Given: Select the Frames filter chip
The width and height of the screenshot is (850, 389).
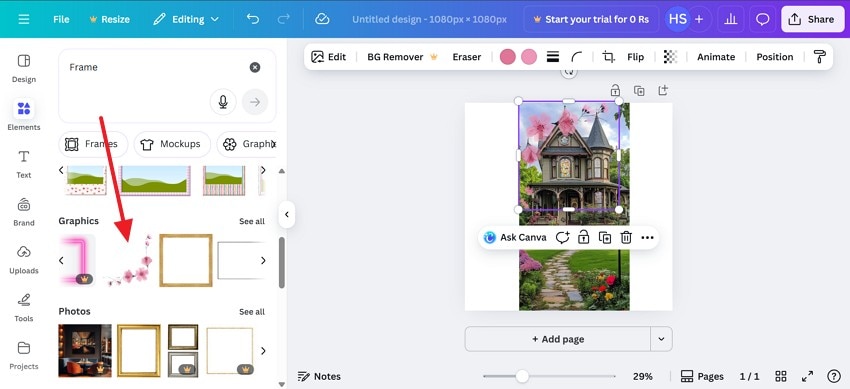Looking at the screenshot, I should point(93,144).
